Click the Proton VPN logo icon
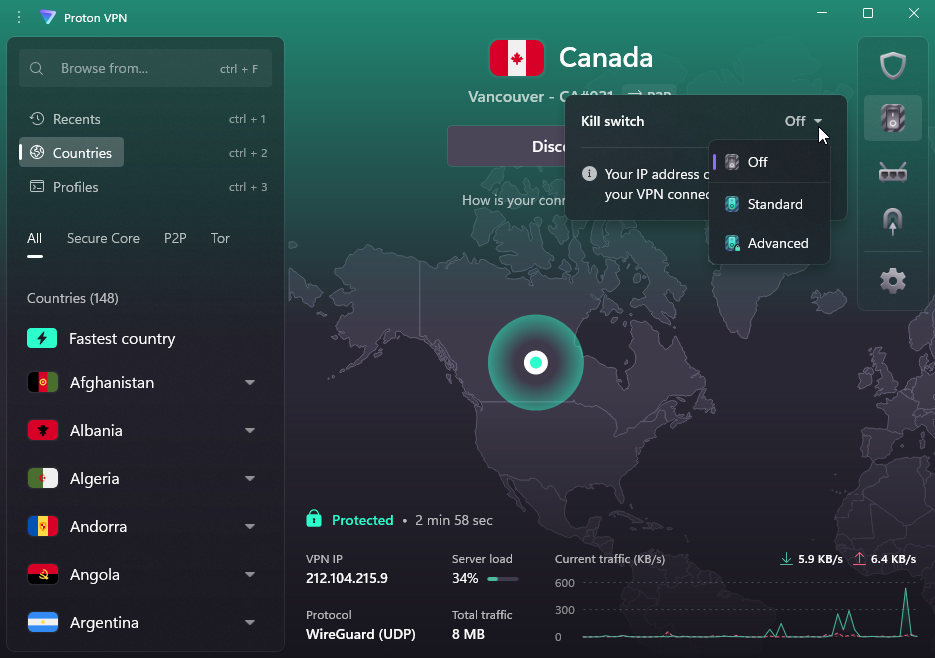Screen dimensions: 935x658 [x=48, y=17]
